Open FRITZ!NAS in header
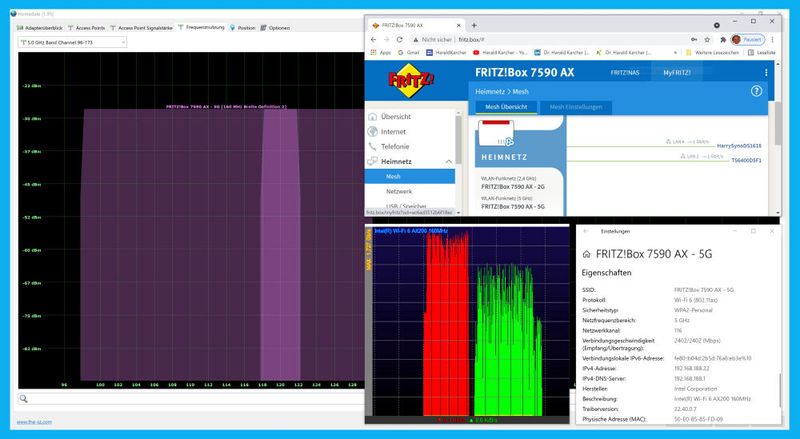The image size is (800, 439). tap(624, 72)
